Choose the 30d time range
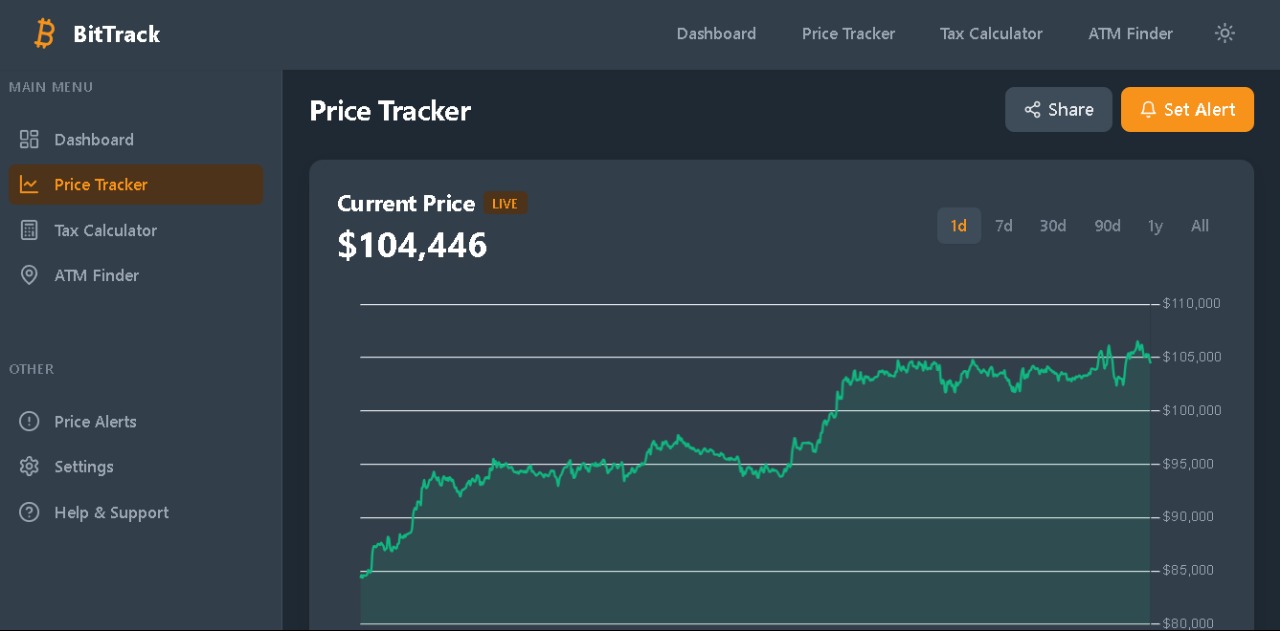The image size is (1280, 631). tap(1052, 225)
